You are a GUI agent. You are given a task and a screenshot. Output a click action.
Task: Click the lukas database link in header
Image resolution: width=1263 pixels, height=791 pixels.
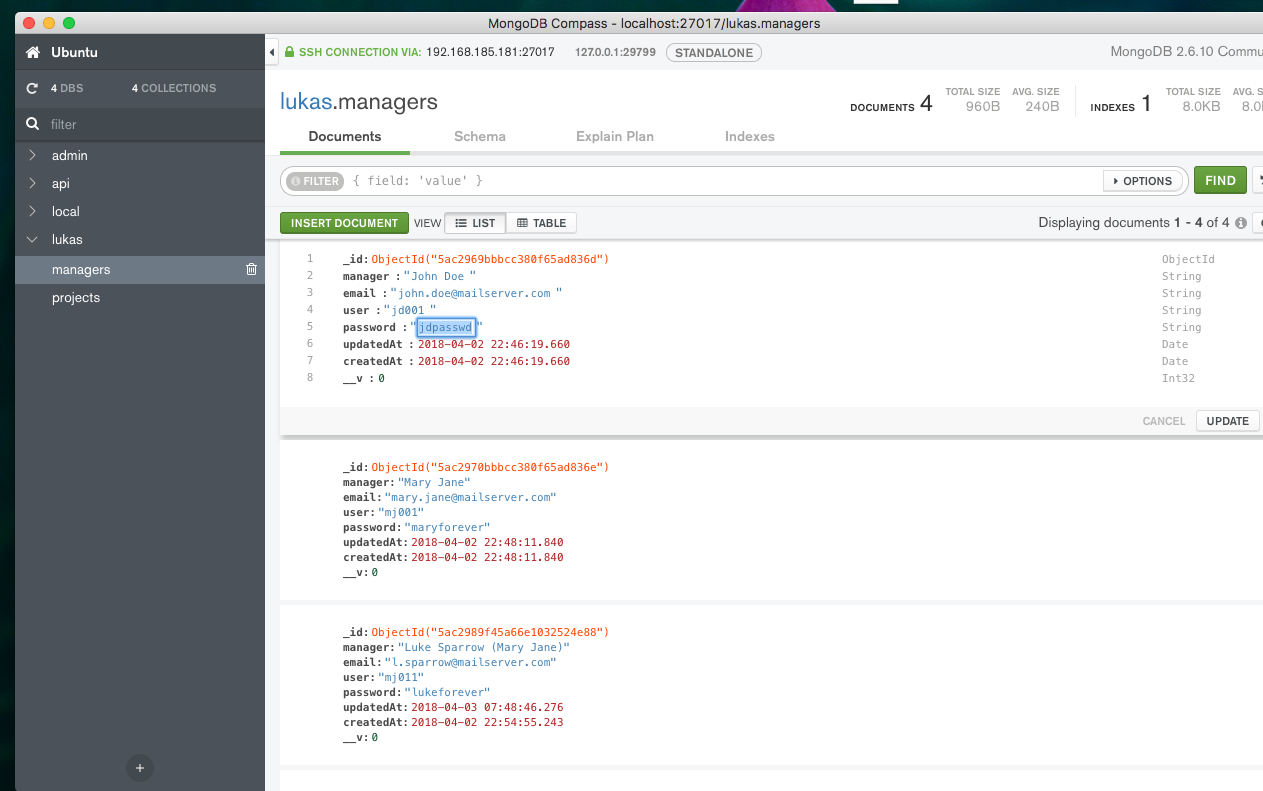coord(304,102)
